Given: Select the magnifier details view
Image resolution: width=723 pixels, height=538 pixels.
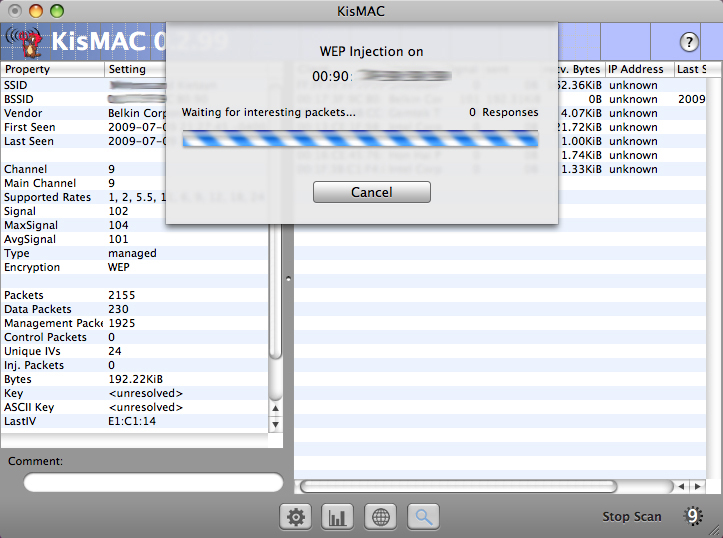Looking at the screenshot, I should point(423,517).
